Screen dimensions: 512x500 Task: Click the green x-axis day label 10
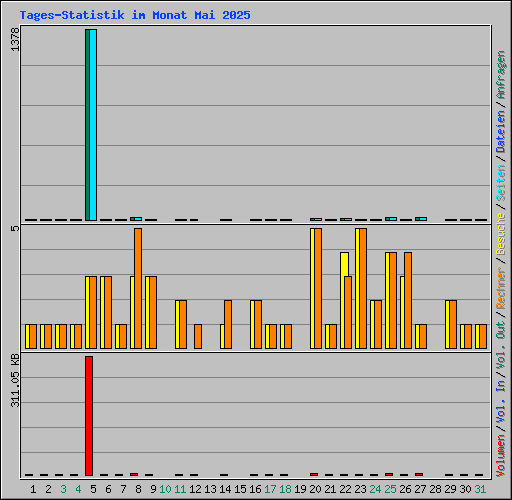165,489
